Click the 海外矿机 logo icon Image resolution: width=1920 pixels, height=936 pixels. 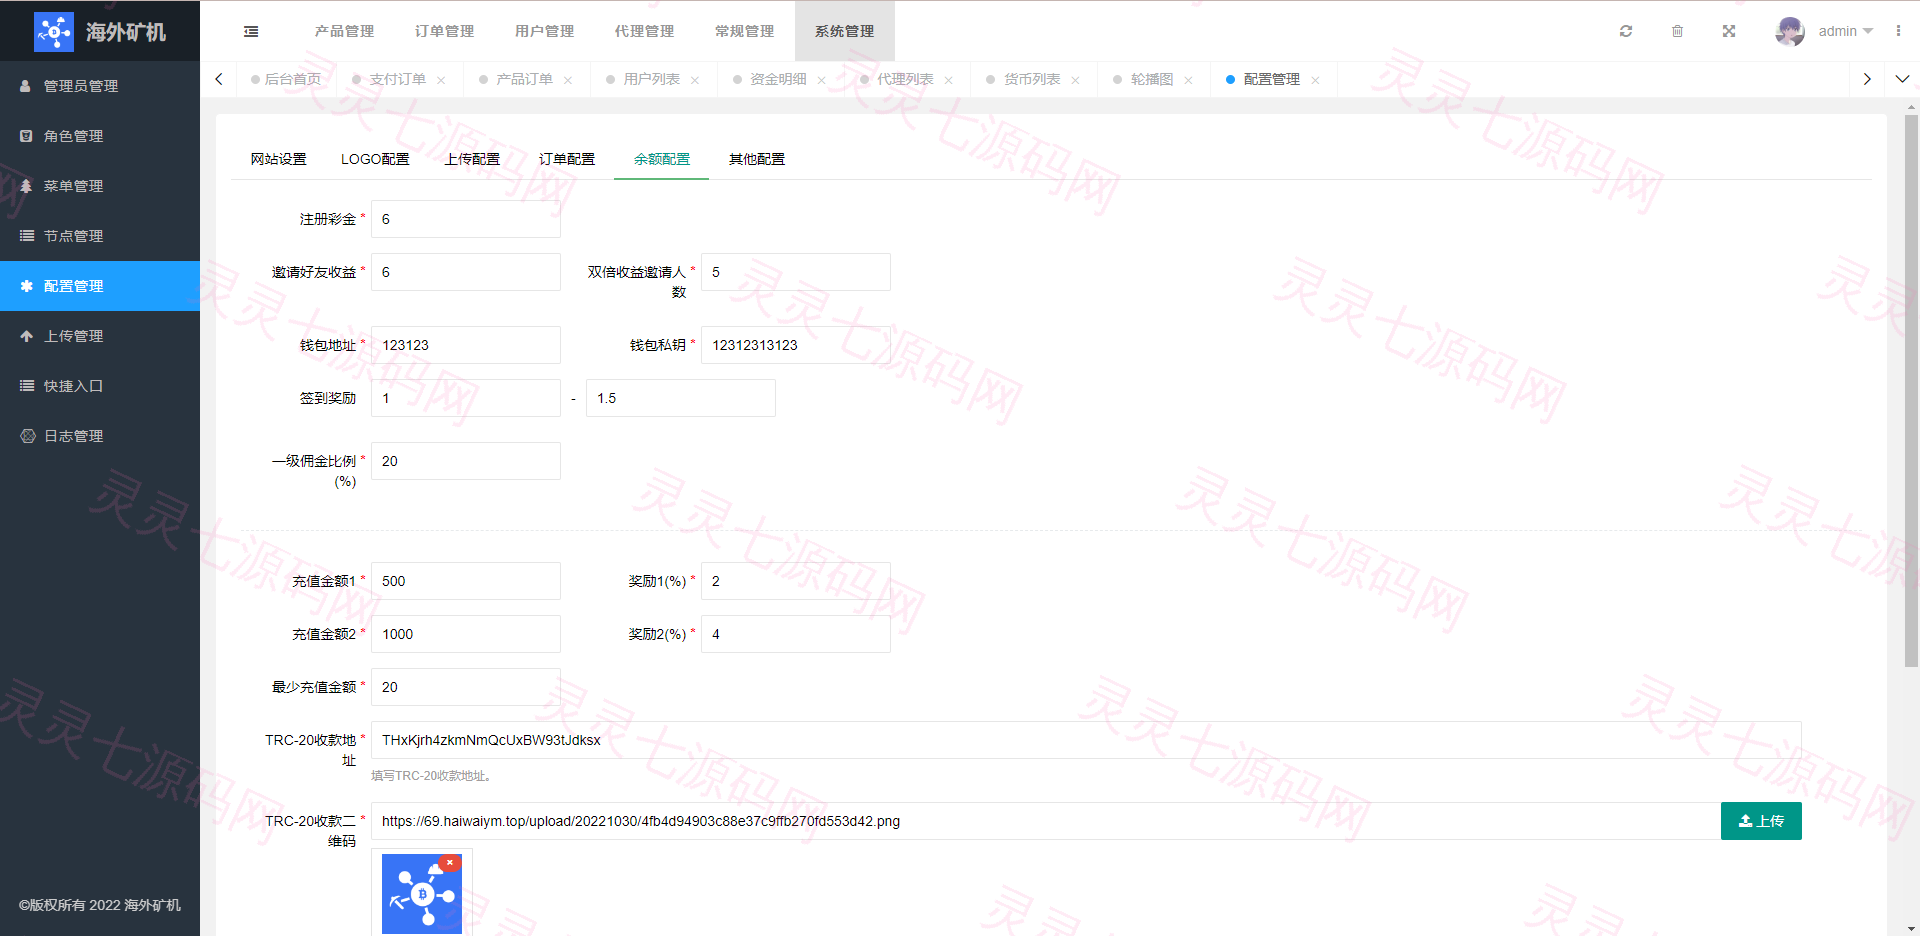point(54,32)
